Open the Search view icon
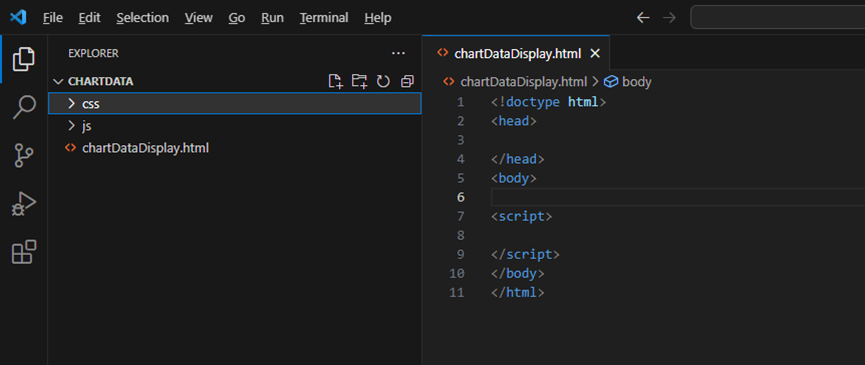865x365 pixels. [x=23, y=107]
